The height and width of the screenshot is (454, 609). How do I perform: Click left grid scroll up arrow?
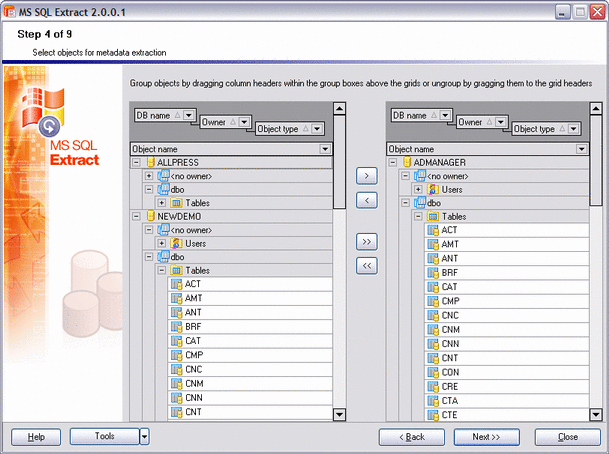coord(339,108)
